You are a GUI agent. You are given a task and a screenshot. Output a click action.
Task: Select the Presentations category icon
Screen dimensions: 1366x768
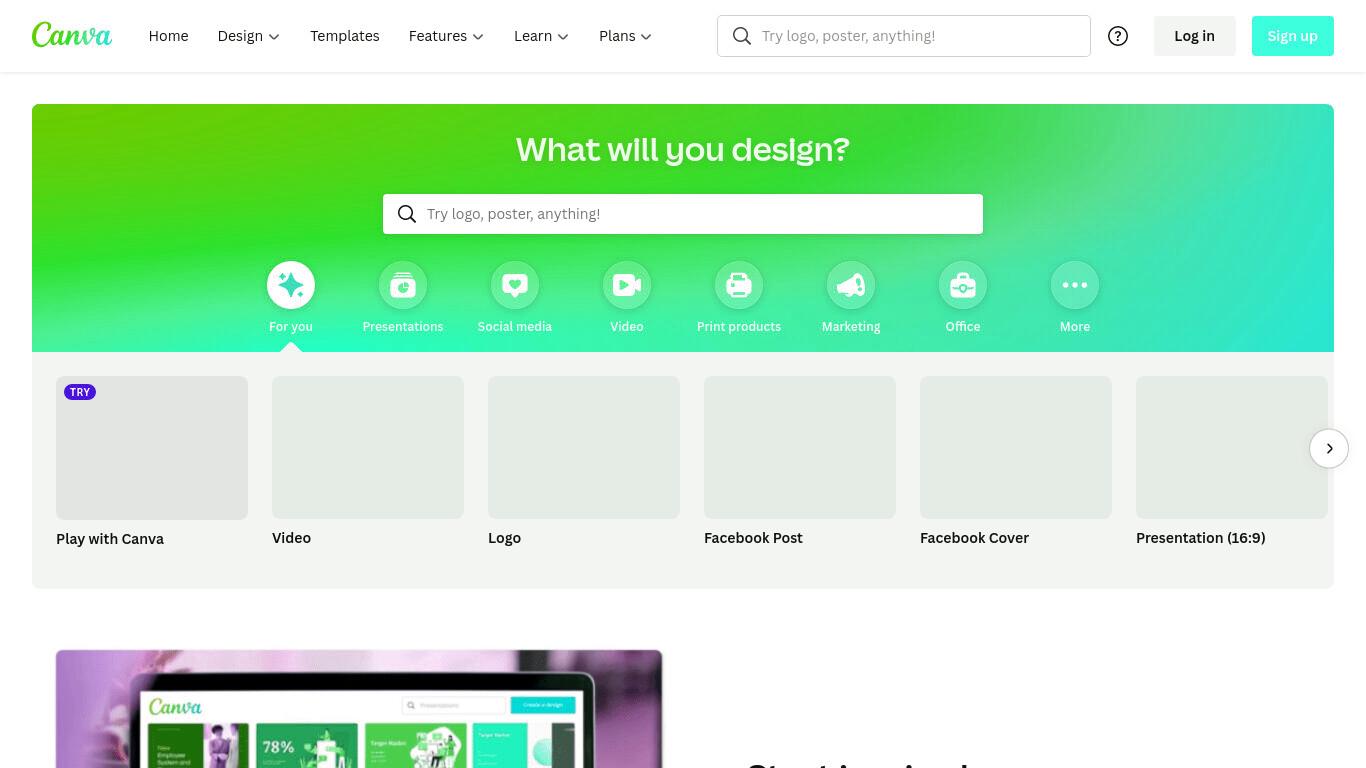click(403, 286)
